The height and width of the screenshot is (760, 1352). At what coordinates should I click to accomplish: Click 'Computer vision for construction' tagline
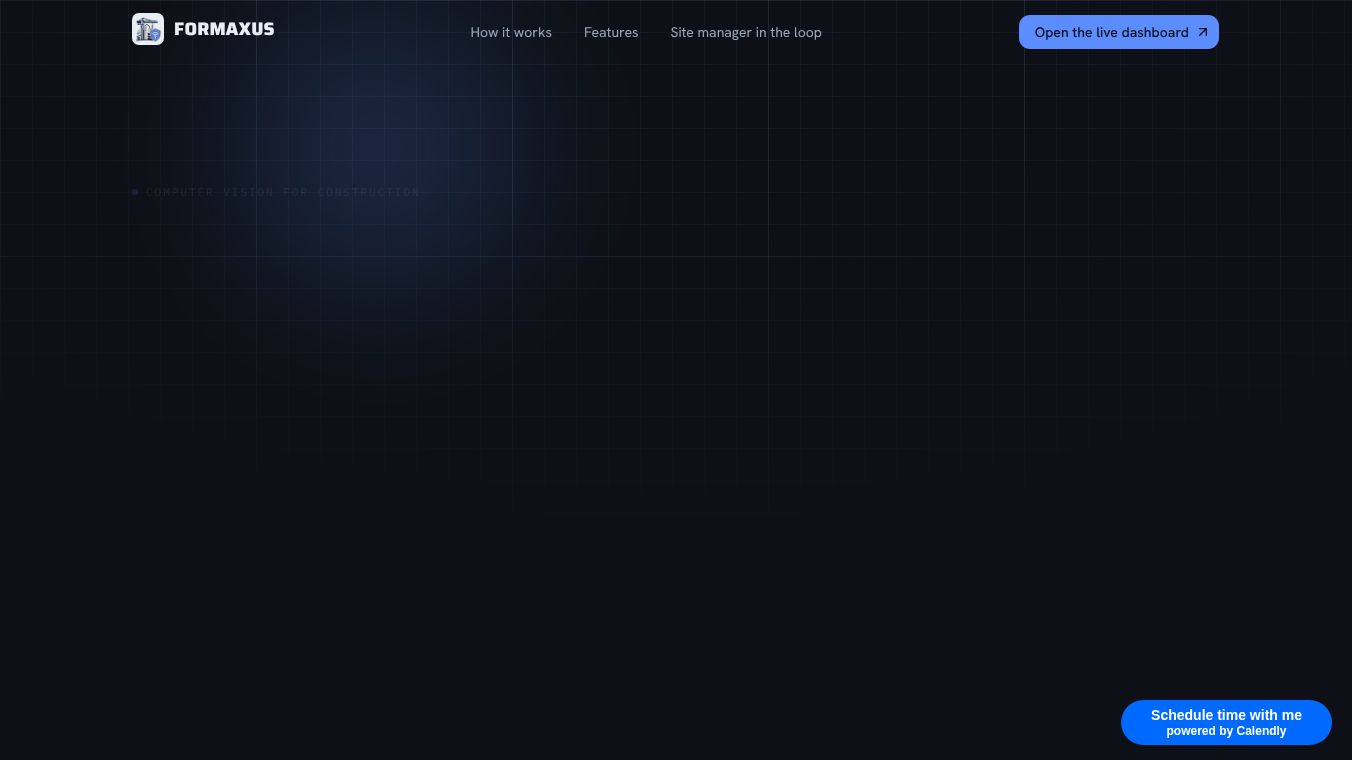tap(283, 192)
